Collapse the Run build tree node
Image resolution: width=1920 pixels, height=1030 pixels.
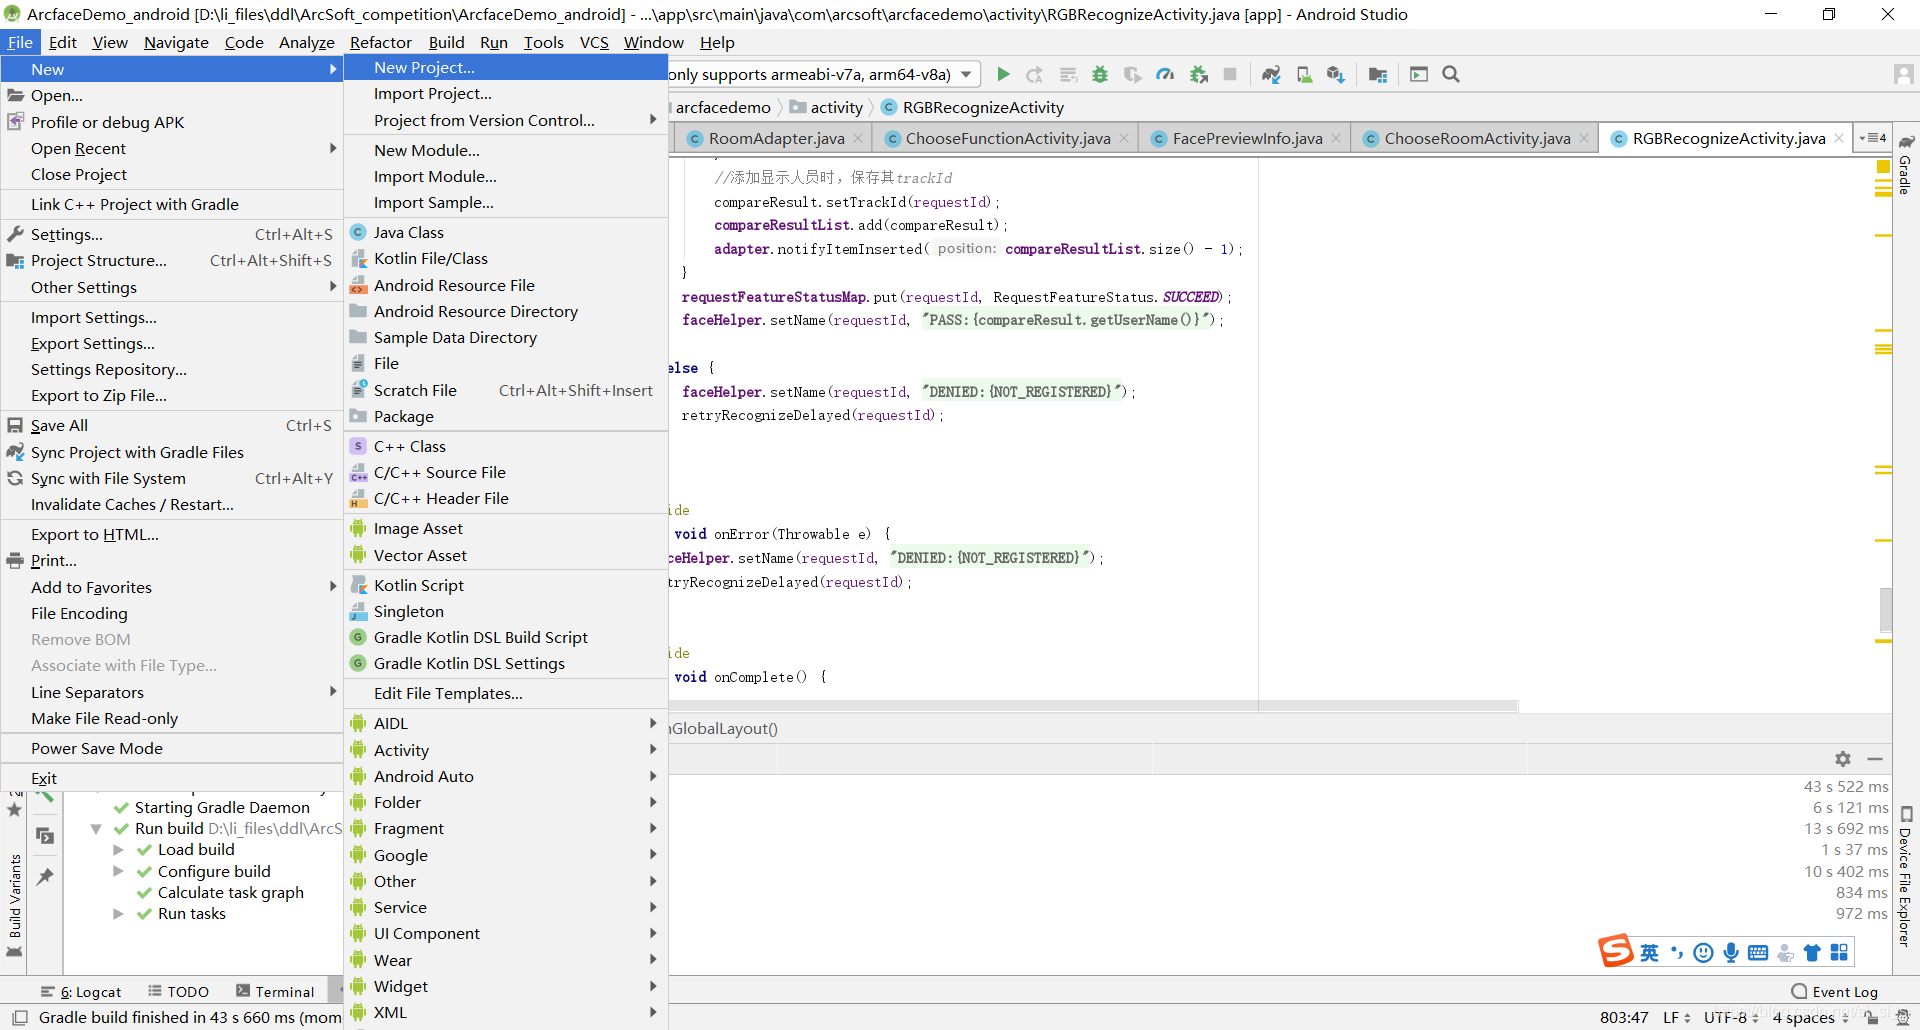coord(96,829)
